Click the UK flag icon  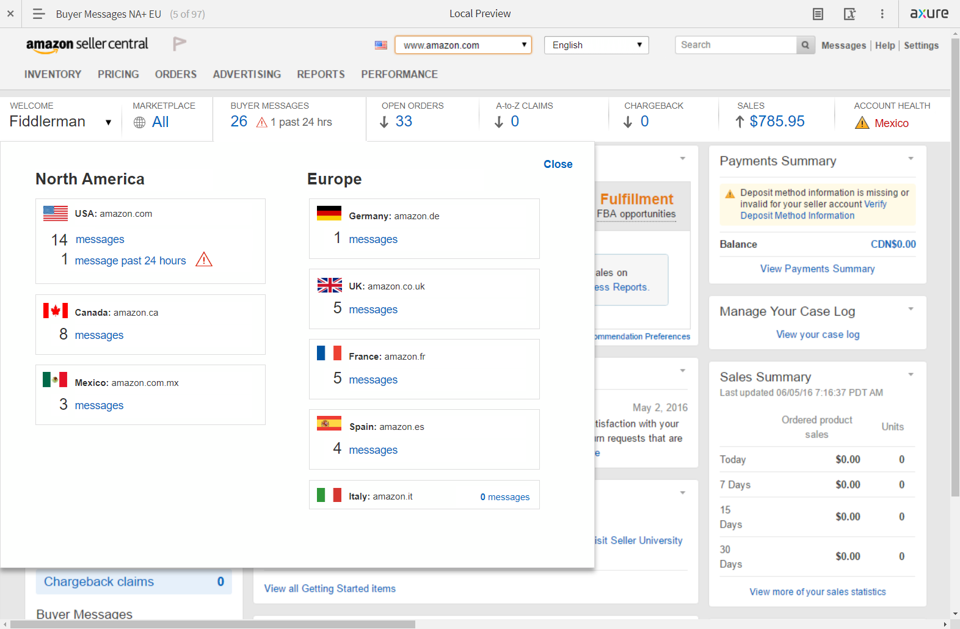pyautogui.click(x=329, y=285)
